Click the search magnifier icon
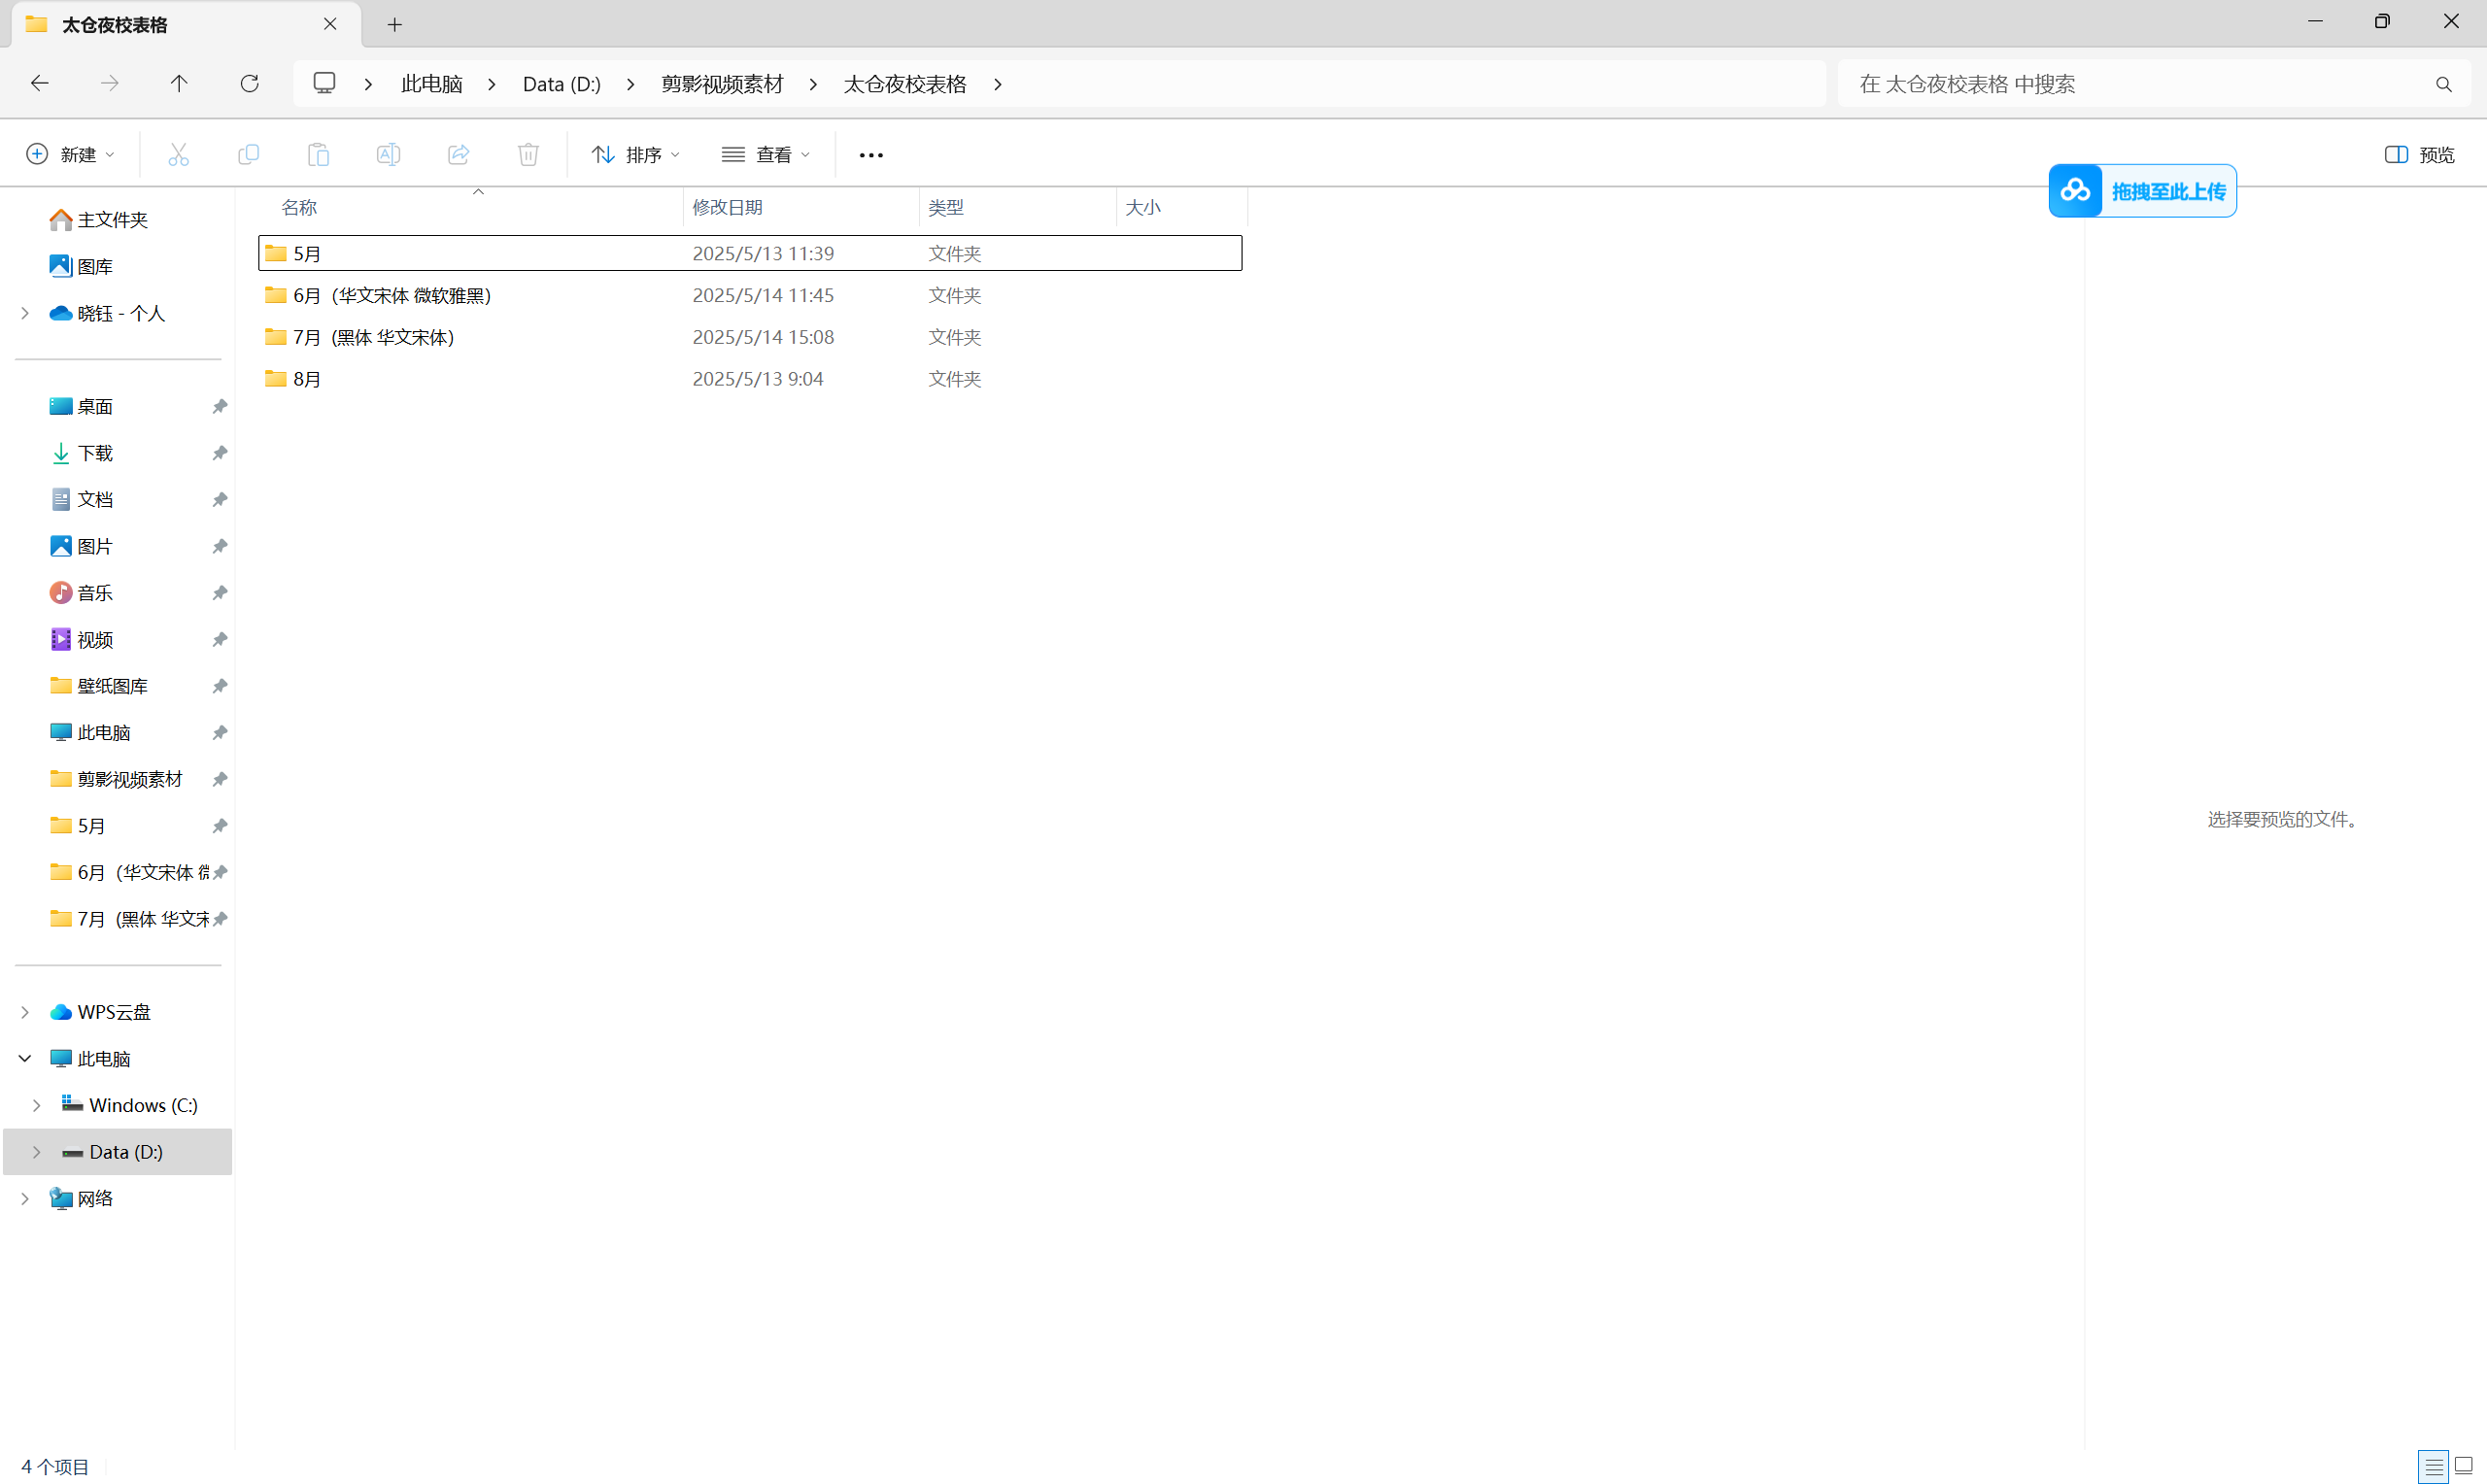The image size is (2487, 1484). 2443,85
